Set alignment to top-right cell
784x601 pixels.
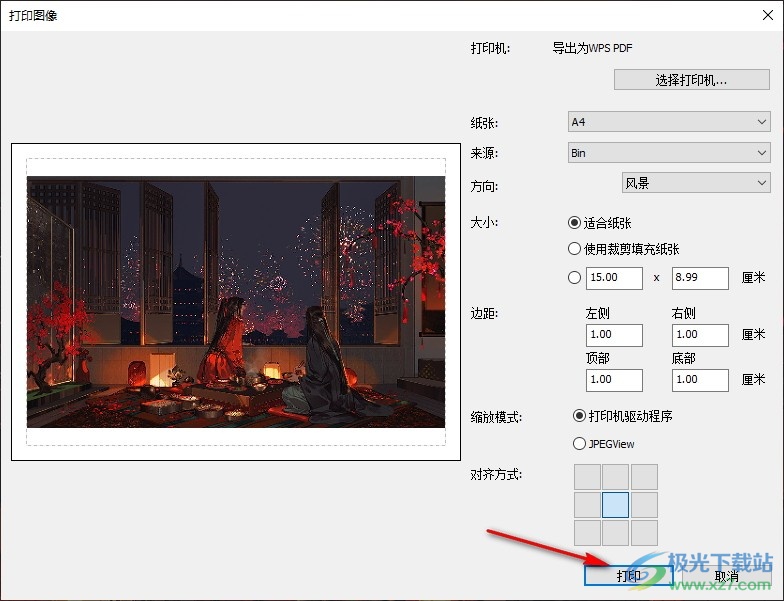click(x=644, y=476)
